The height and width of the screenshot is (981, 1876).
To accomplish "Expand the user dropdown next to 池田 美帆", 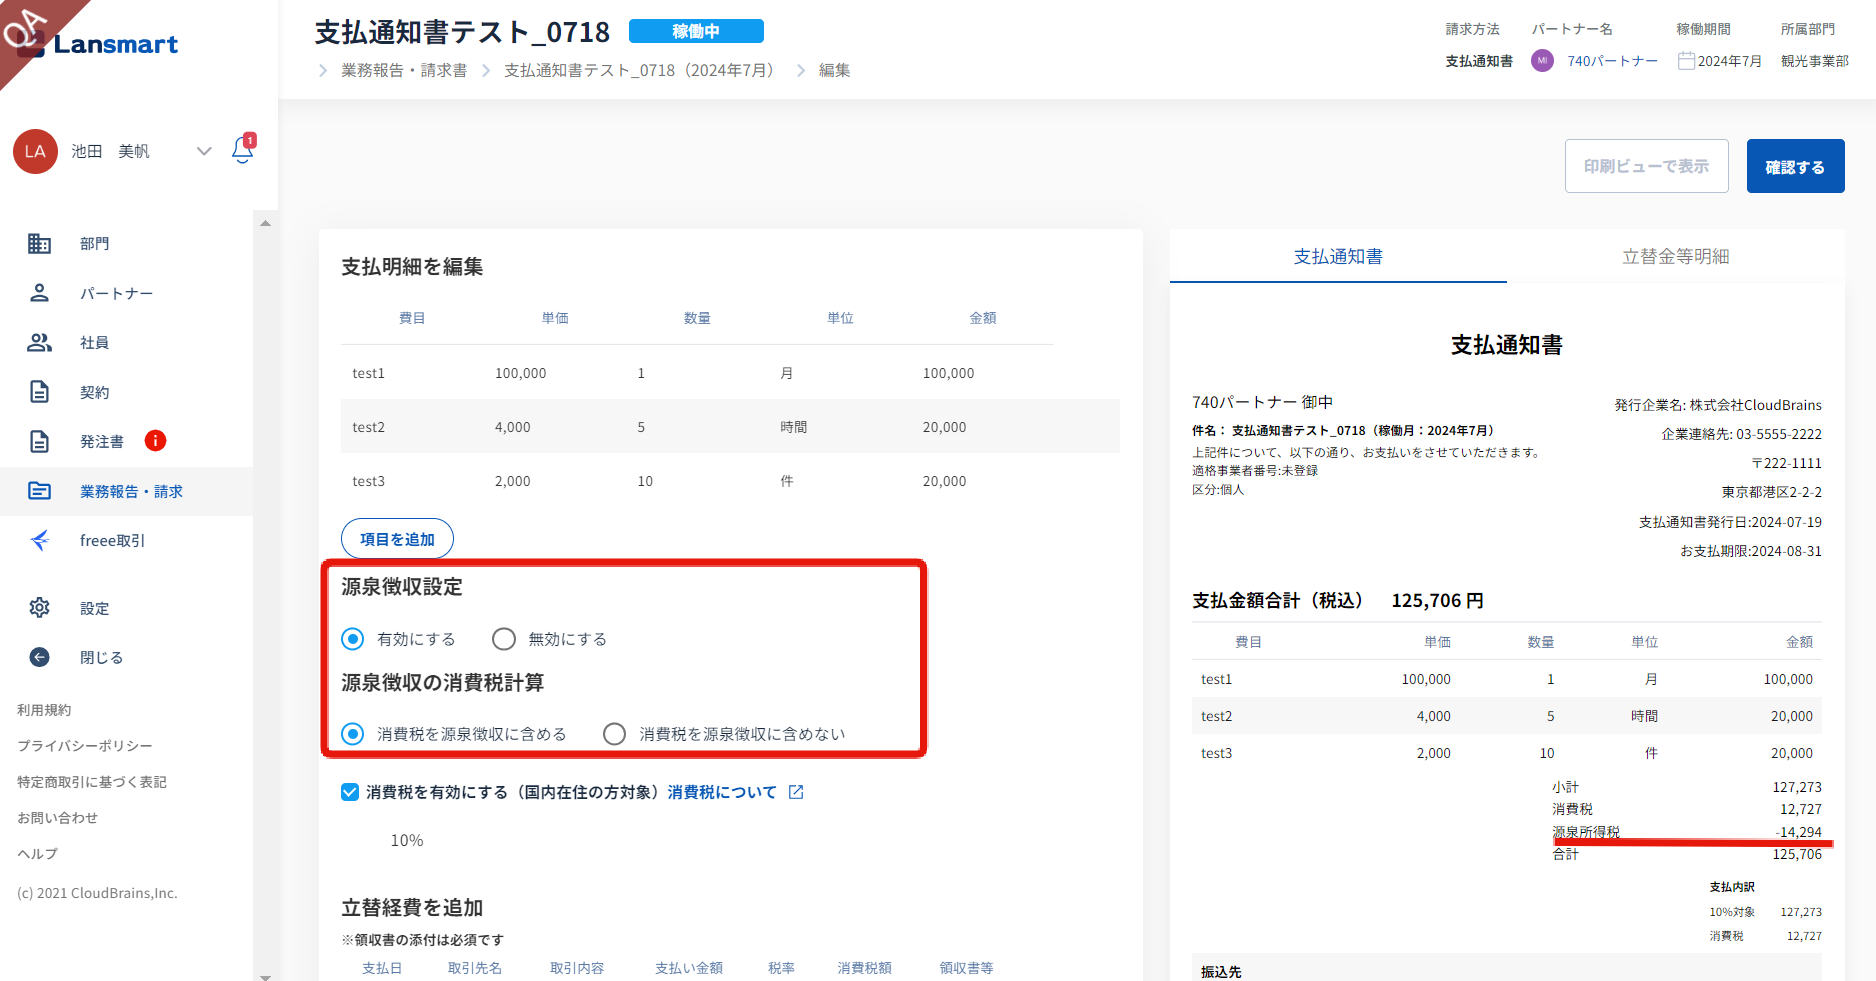I will [204, 151].
